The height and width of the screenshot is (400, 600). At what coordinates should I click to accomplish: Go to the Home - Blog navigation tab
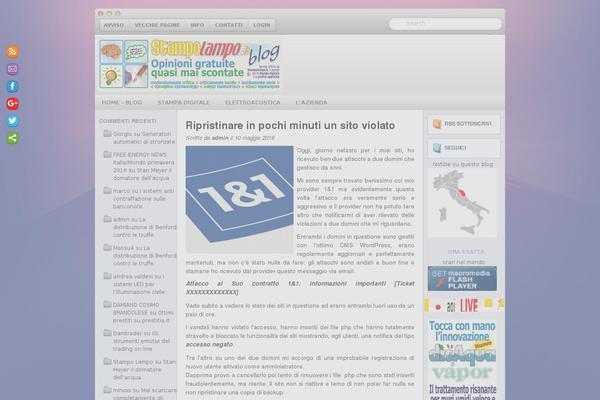[x=122, y=102]
